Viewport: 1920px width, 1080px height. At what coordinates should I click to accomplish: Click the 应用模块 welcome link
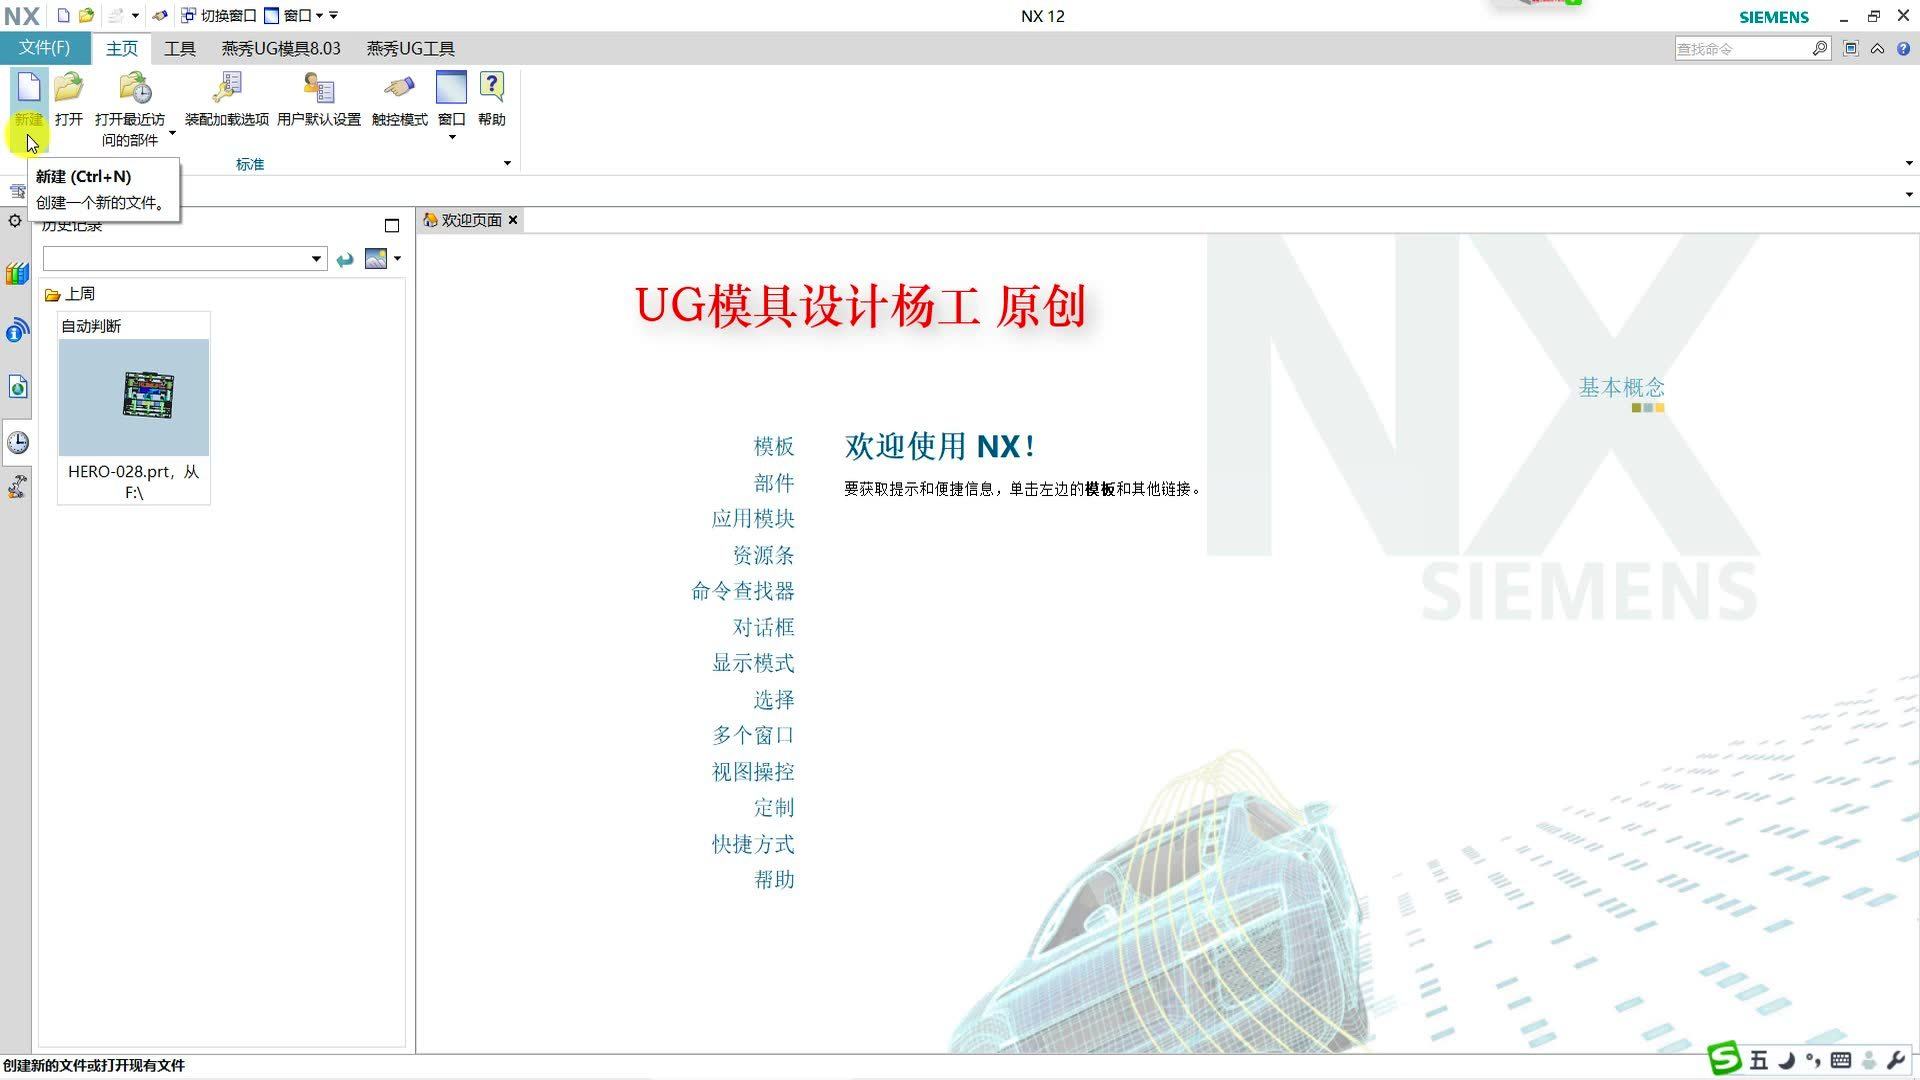pyautogui.click(x=753, y=519)
